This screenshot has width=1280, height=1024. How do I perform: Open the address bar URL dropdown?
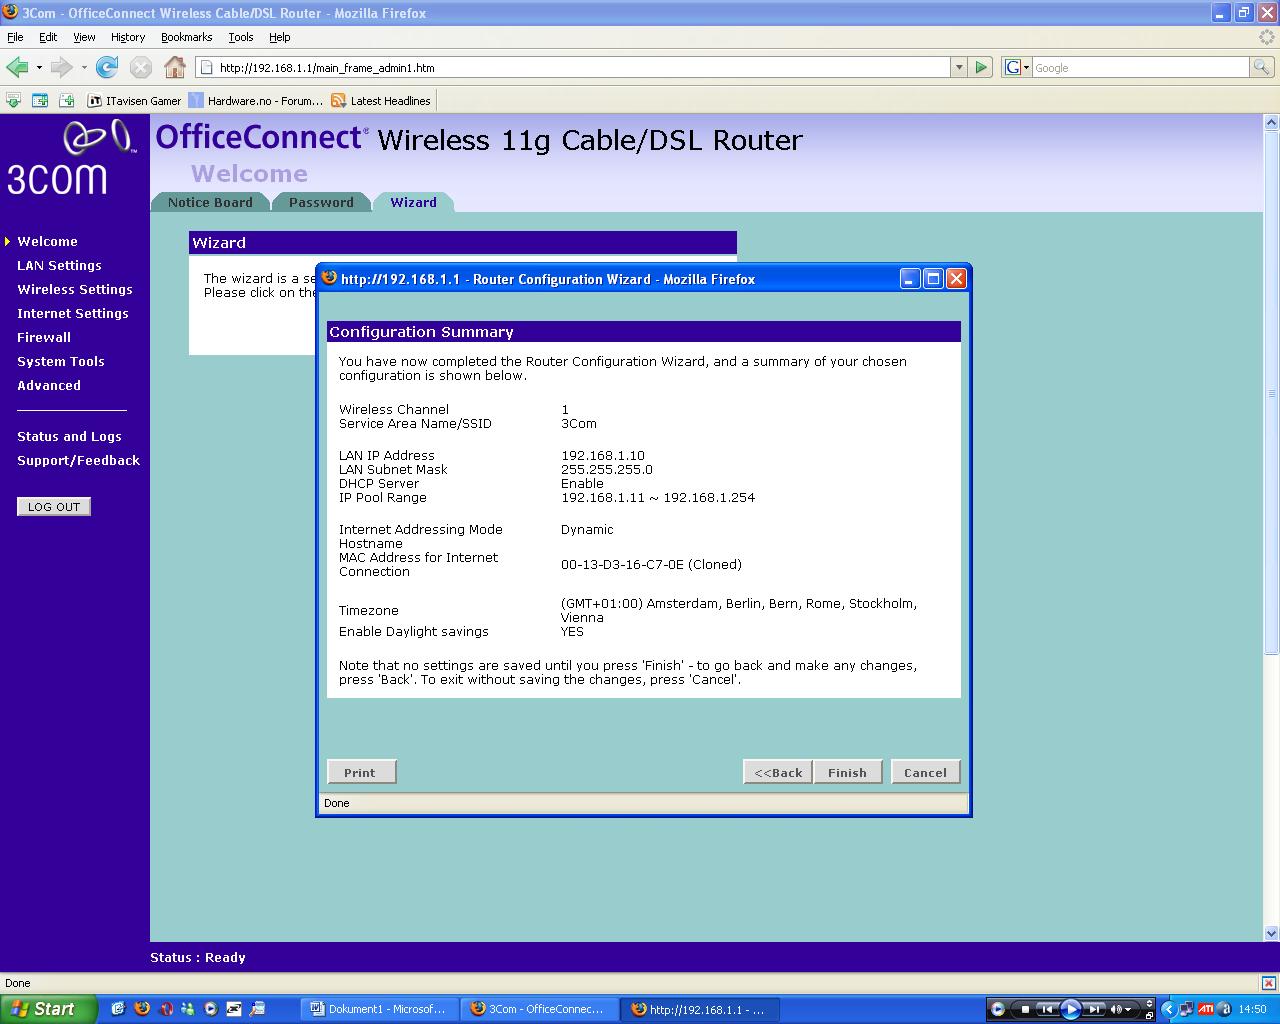(959, 67)
